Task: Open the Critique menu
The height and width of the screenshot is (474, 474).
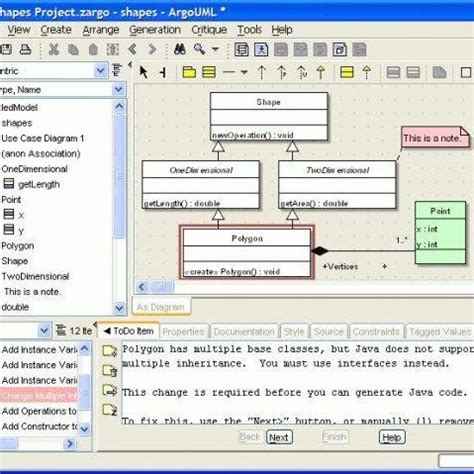Action: pos(209,30)
